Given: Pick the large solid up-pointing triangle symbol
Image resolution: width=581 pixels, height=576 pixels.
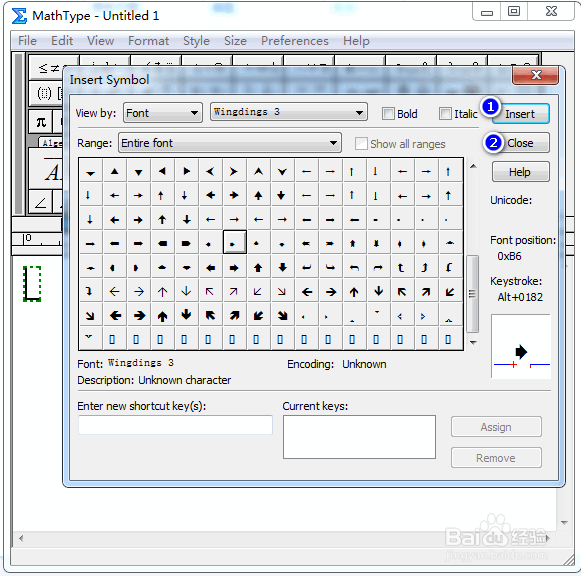Looking at the screenshot, I should (x=114, y=171).
